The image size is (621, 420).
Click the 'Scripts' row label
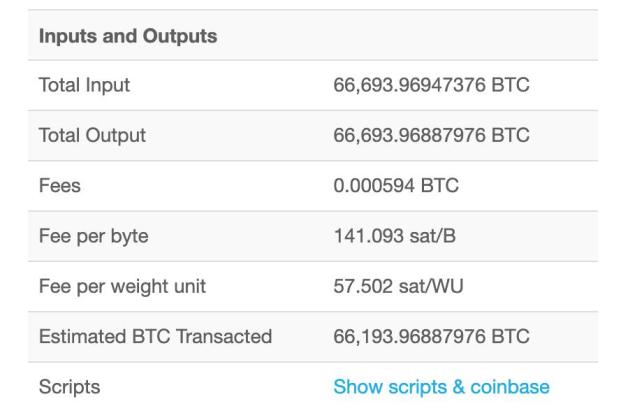(69, 386)
